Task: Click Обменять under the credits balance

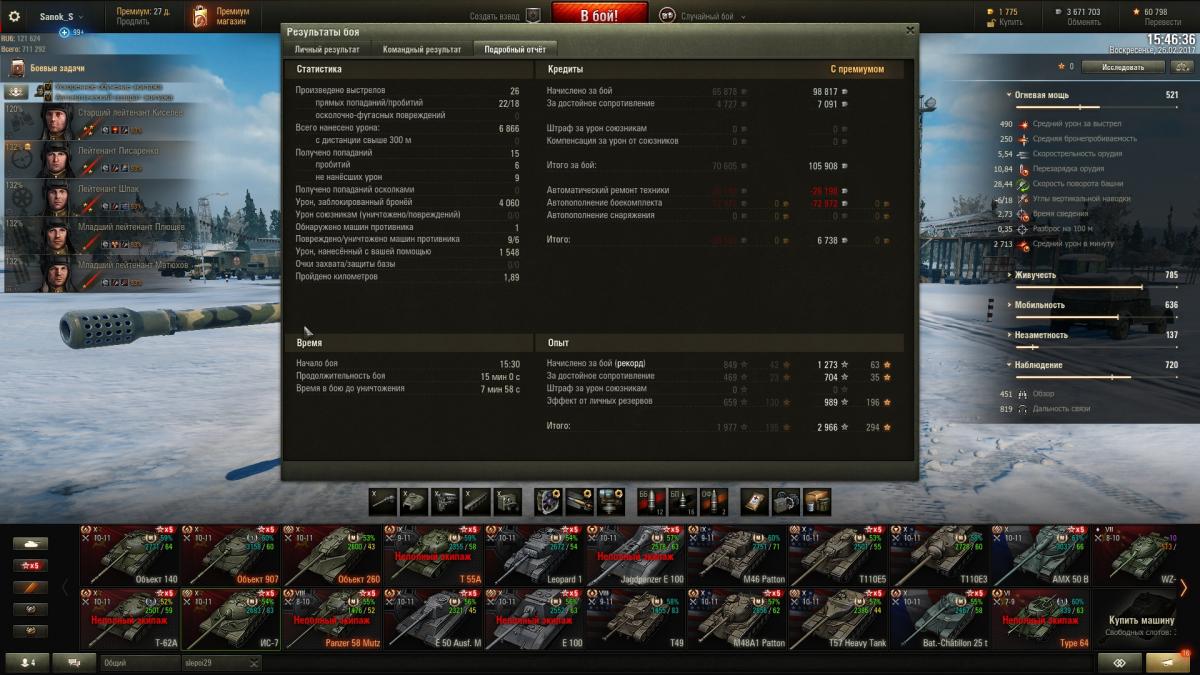Action: pyautogui.click(x=1083, y=22)
